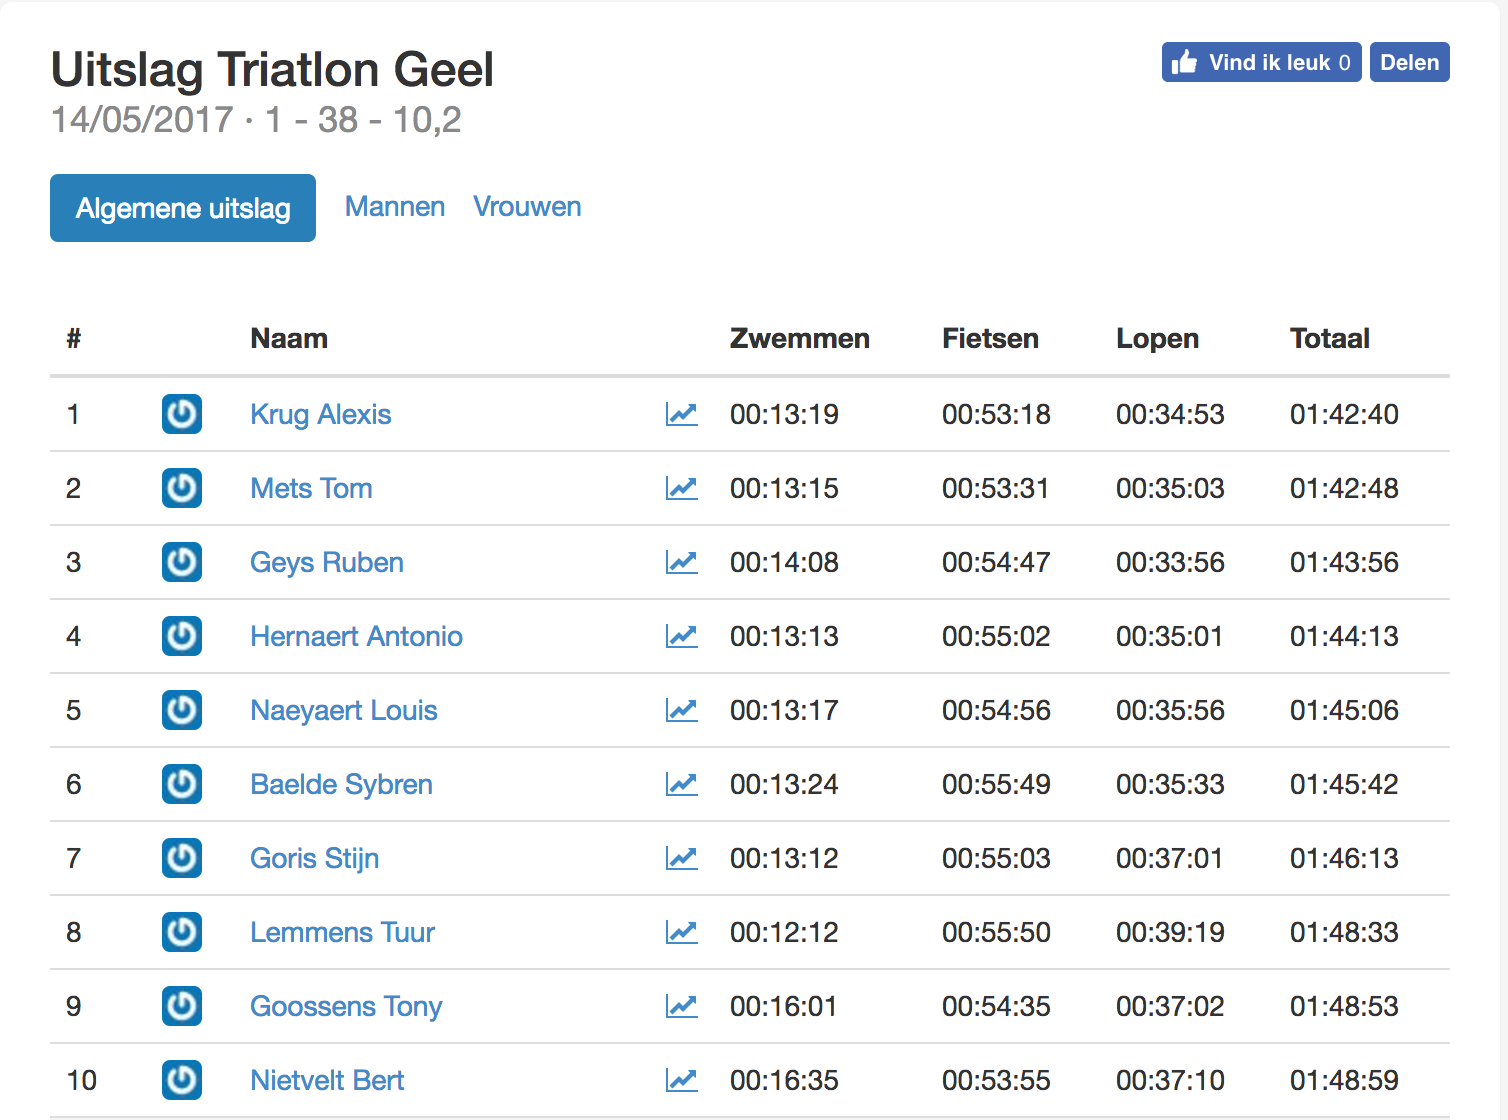
Task: Switch to the Vrouwen tab
Action: [x=527, y=207]
